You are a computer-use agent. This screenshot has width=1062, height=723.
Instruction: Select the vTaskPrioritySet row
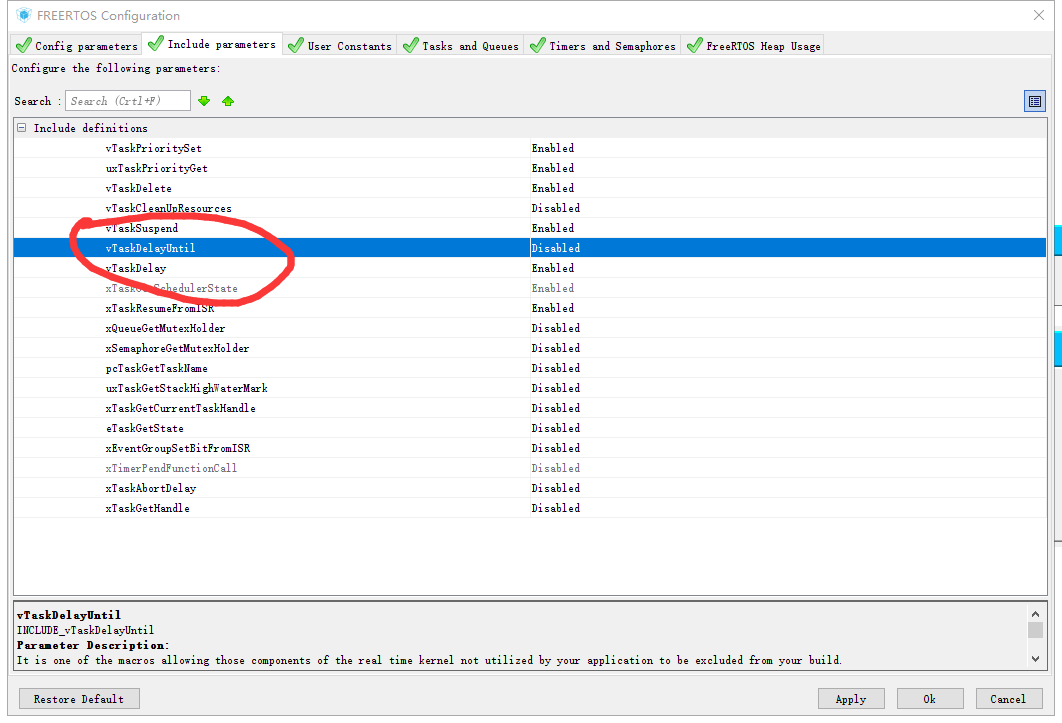530,148
